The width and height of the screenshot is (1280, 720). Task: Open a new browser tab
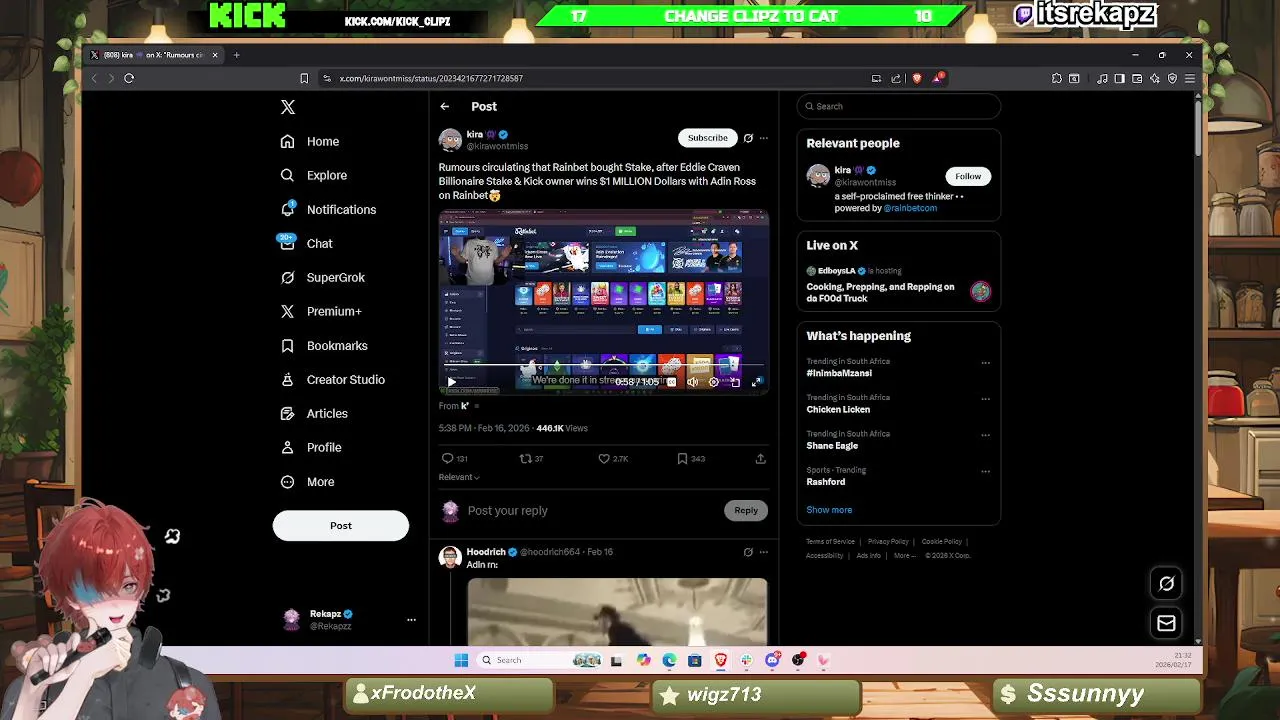(x=237, y=55)
